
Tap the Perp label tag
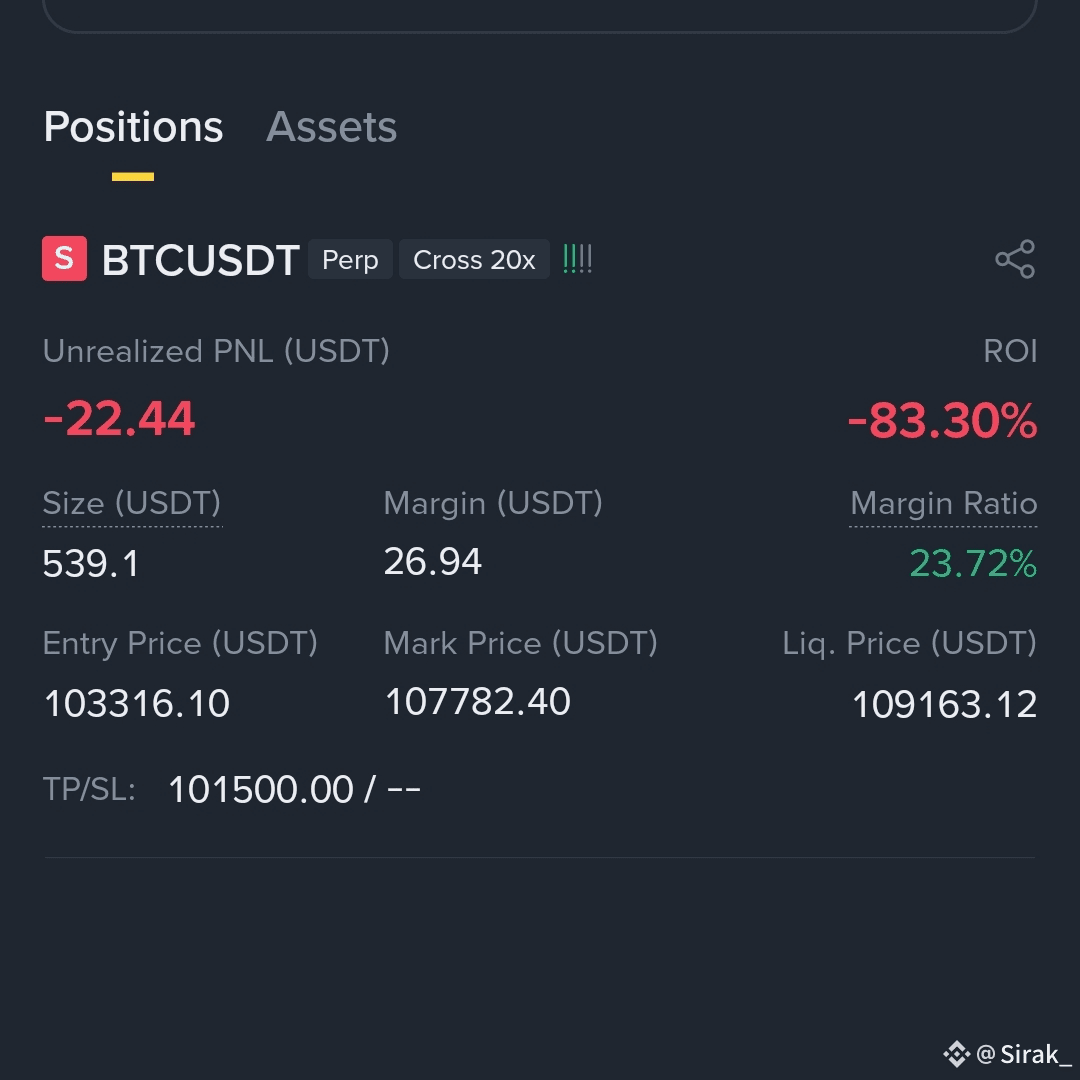click(350, 260)
